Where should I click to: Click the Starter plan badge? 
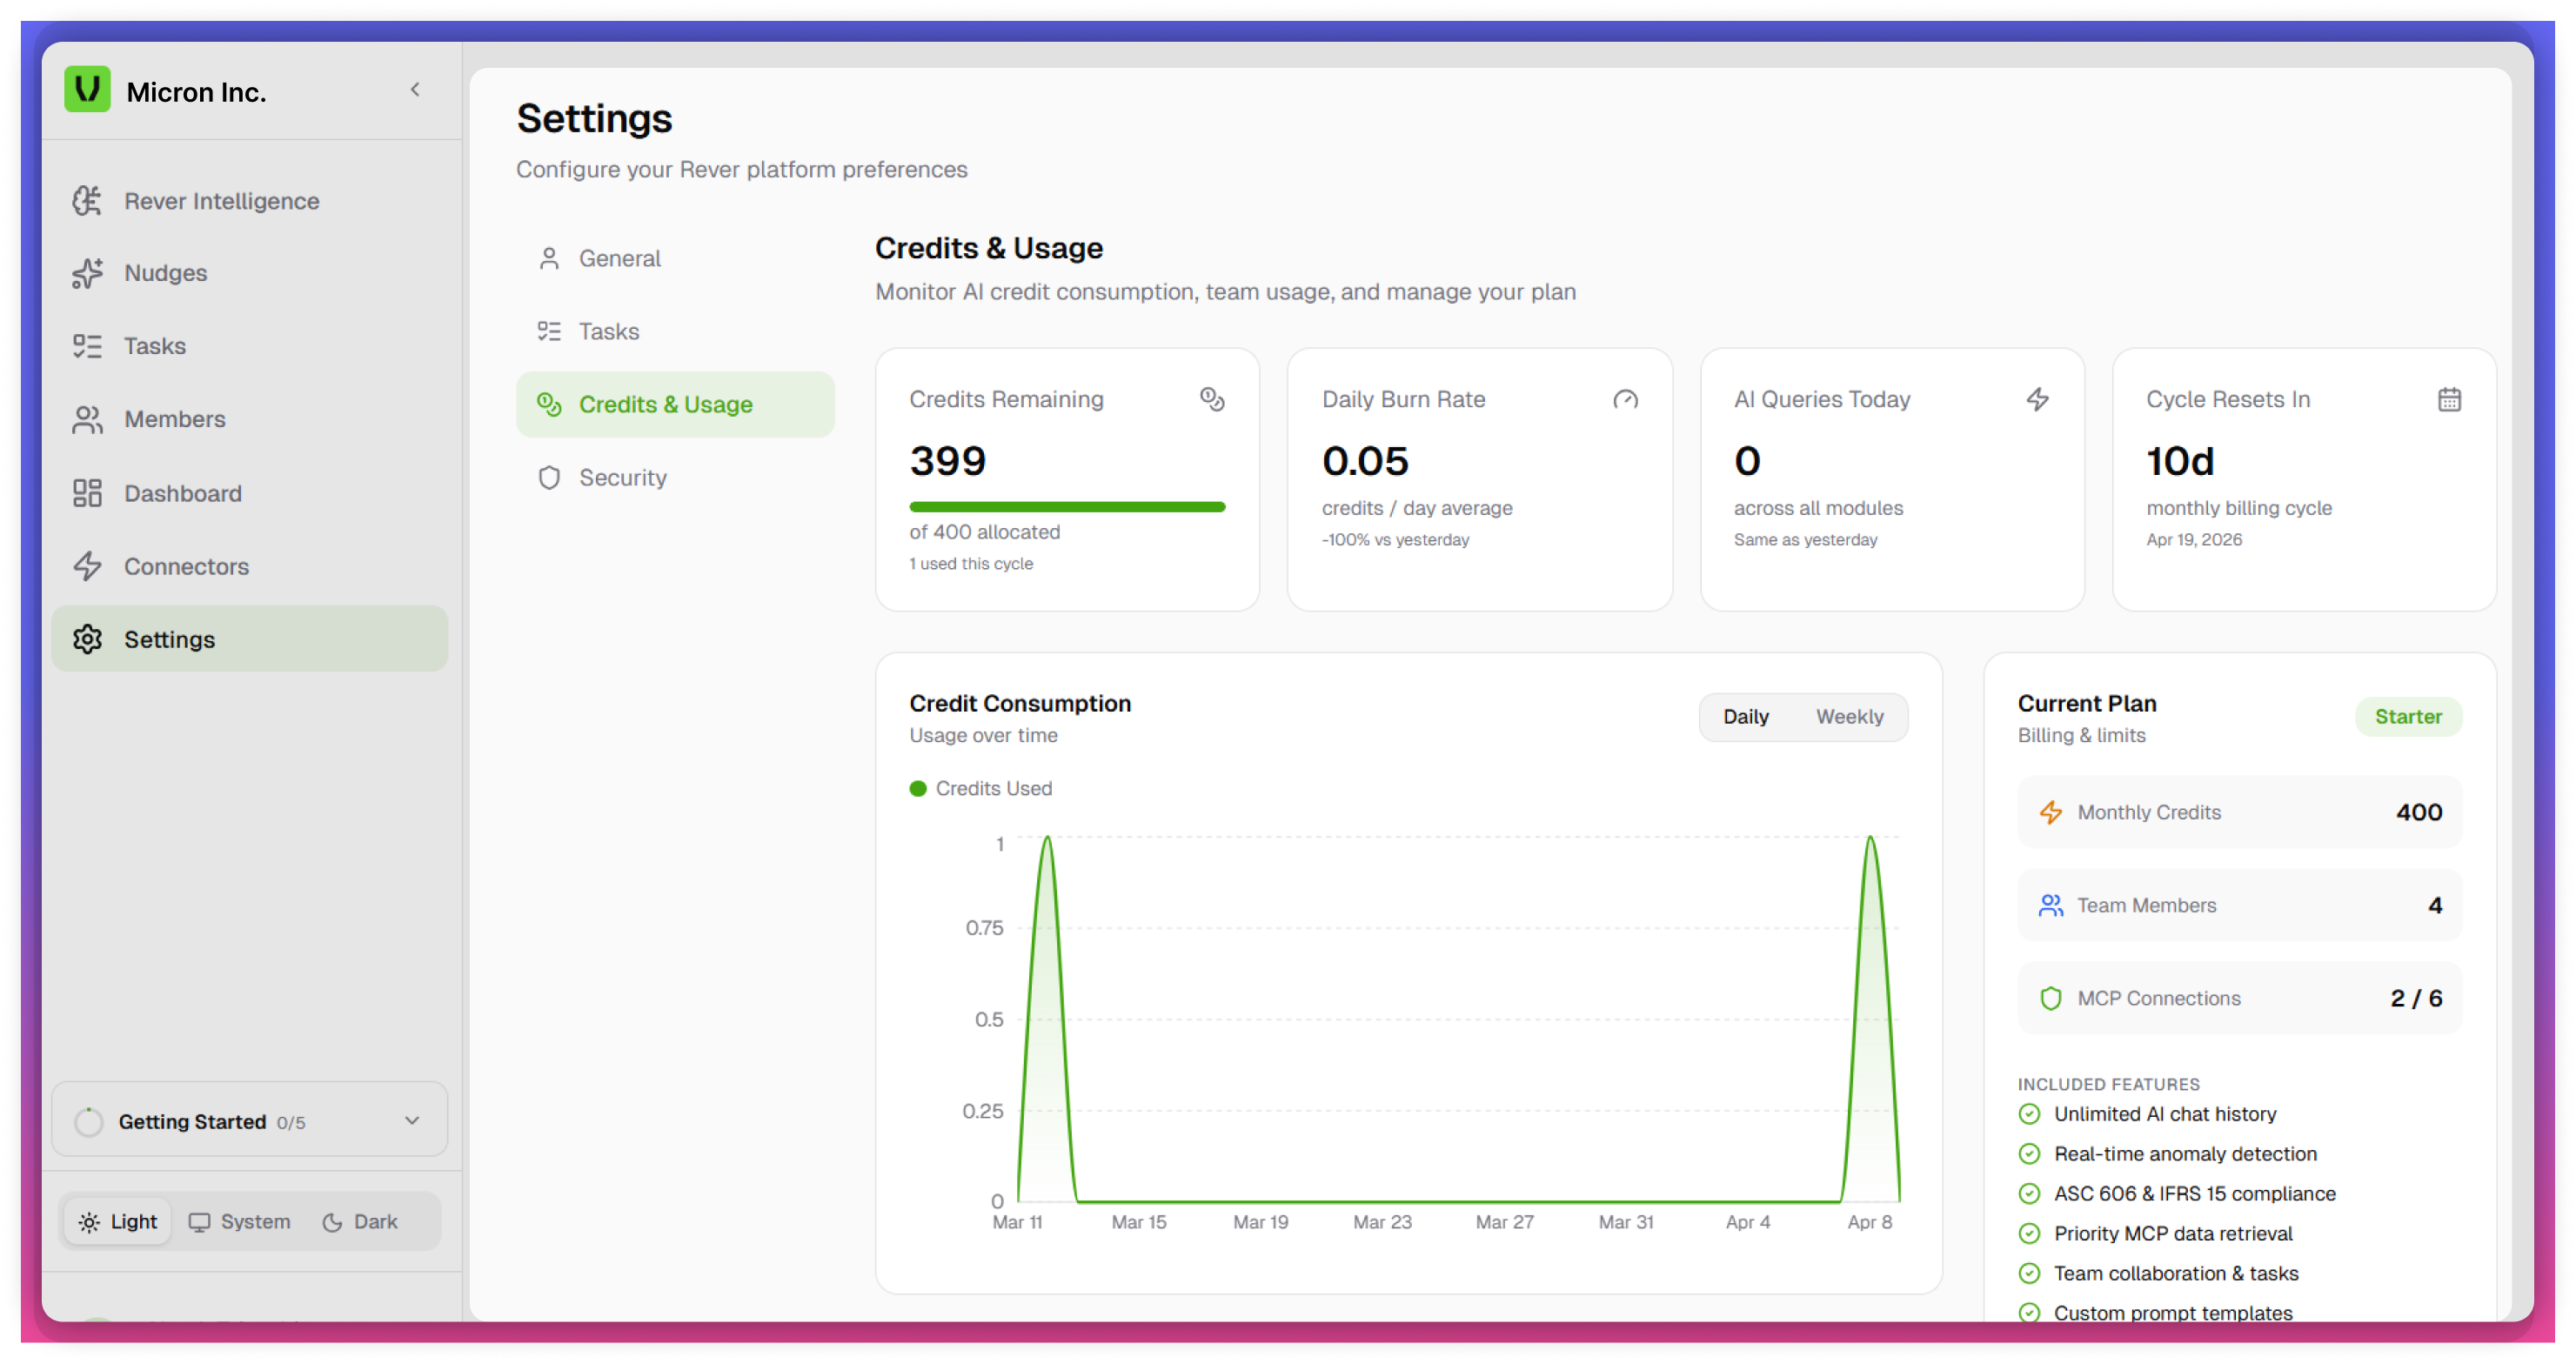(2408, 716)
